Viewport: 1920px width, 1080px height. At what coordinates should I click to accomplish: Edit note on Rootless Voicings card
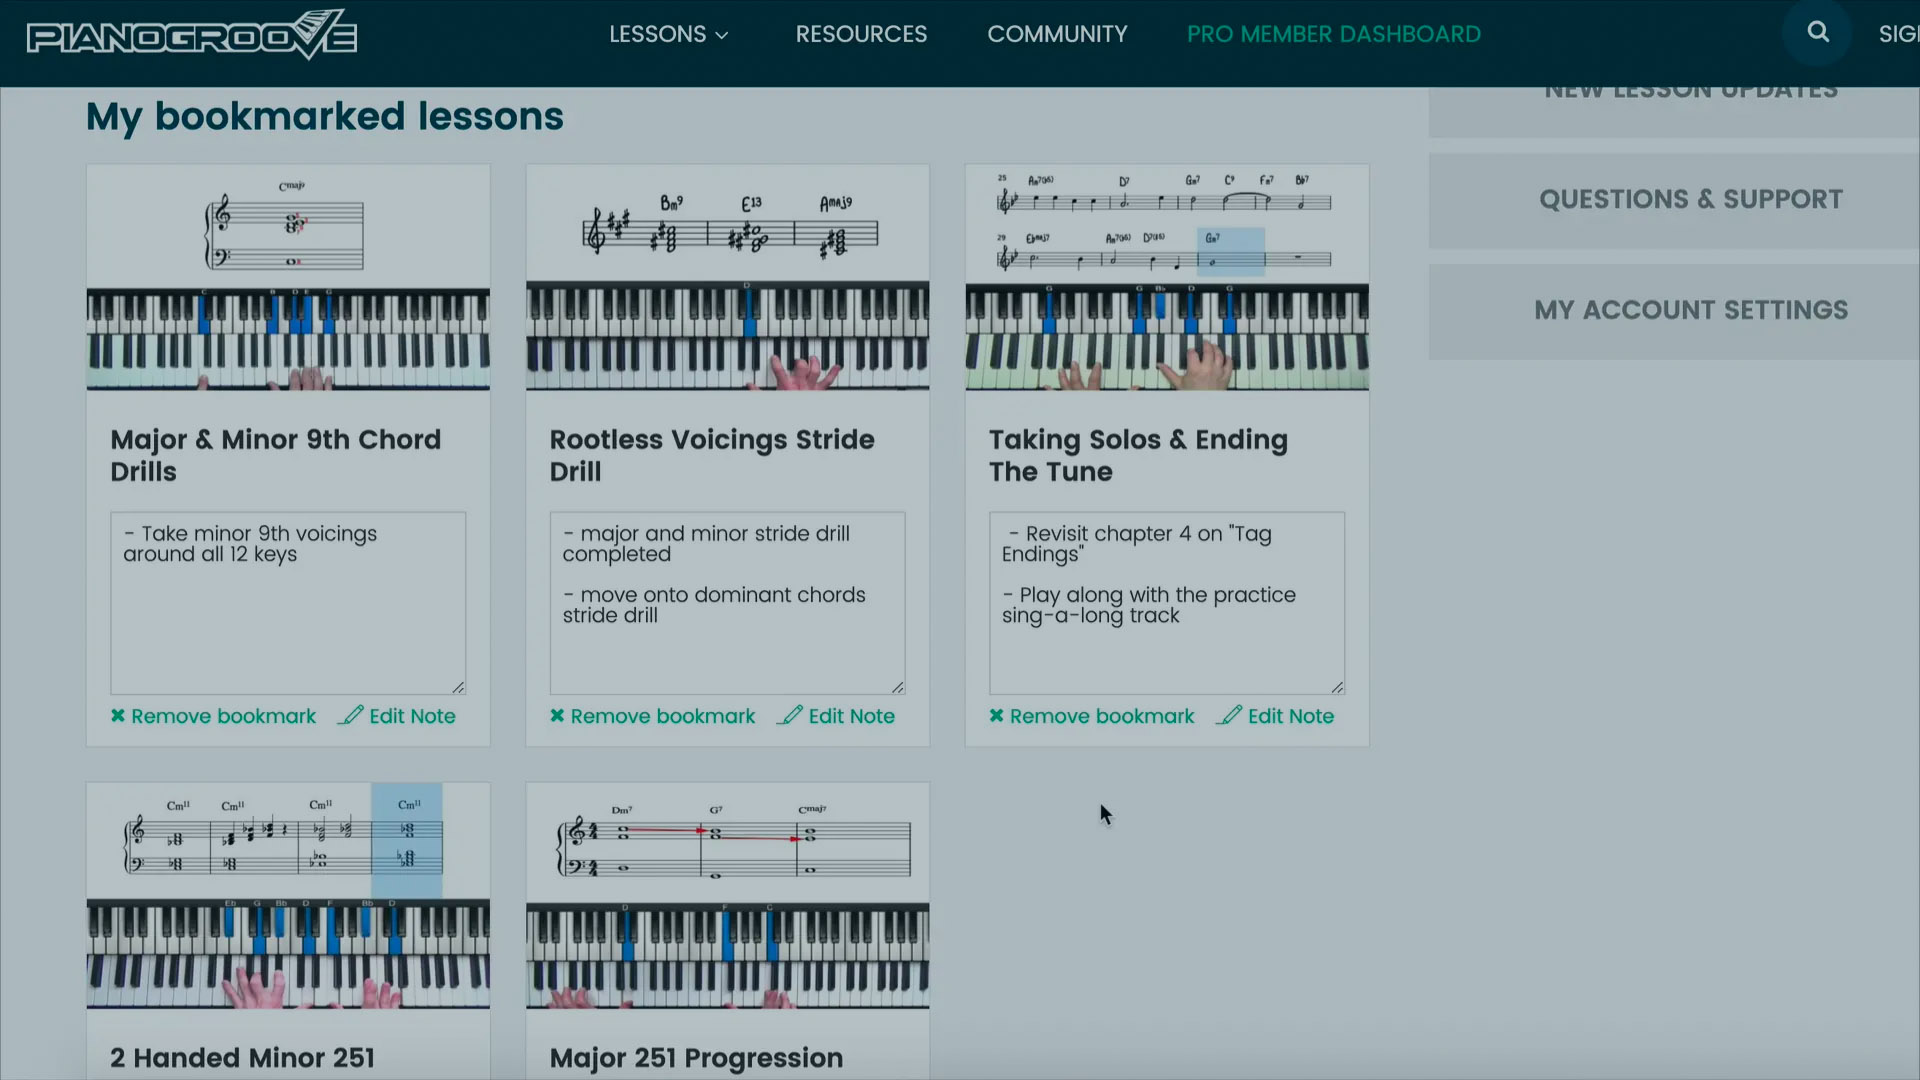(836, 716)
